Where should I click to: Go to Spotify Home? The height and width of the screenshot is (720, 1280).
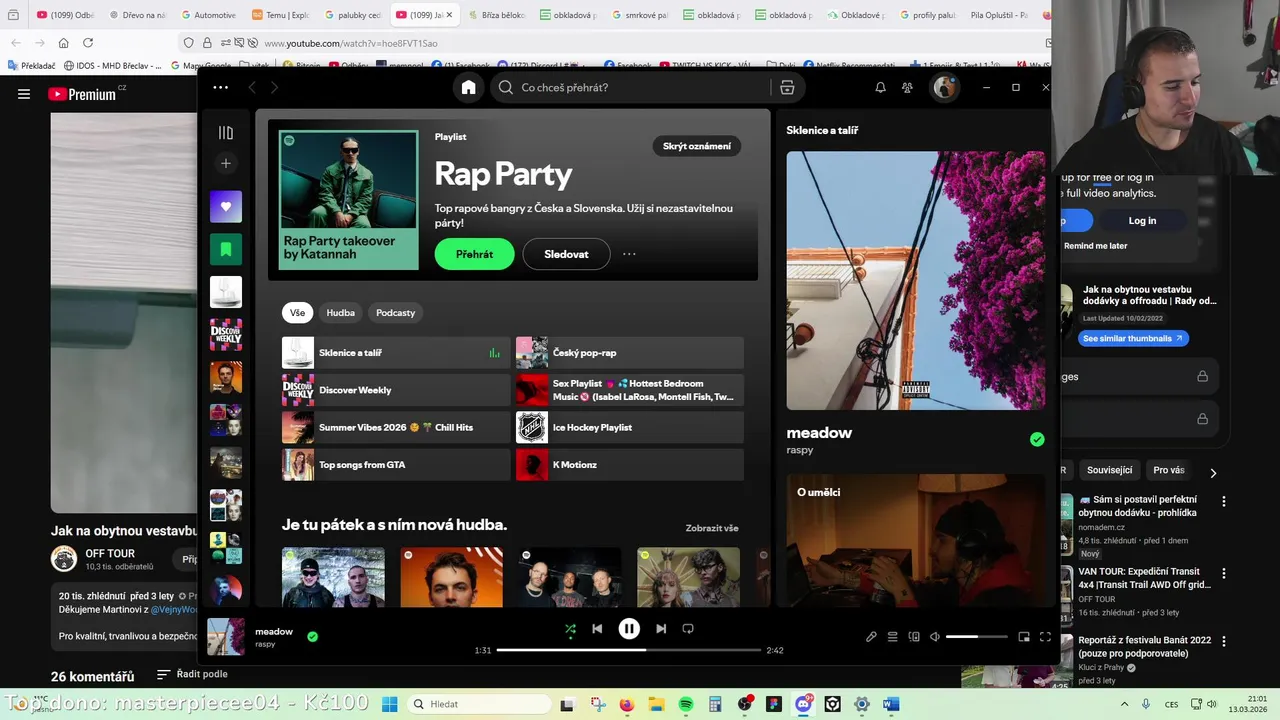point(468,88)
